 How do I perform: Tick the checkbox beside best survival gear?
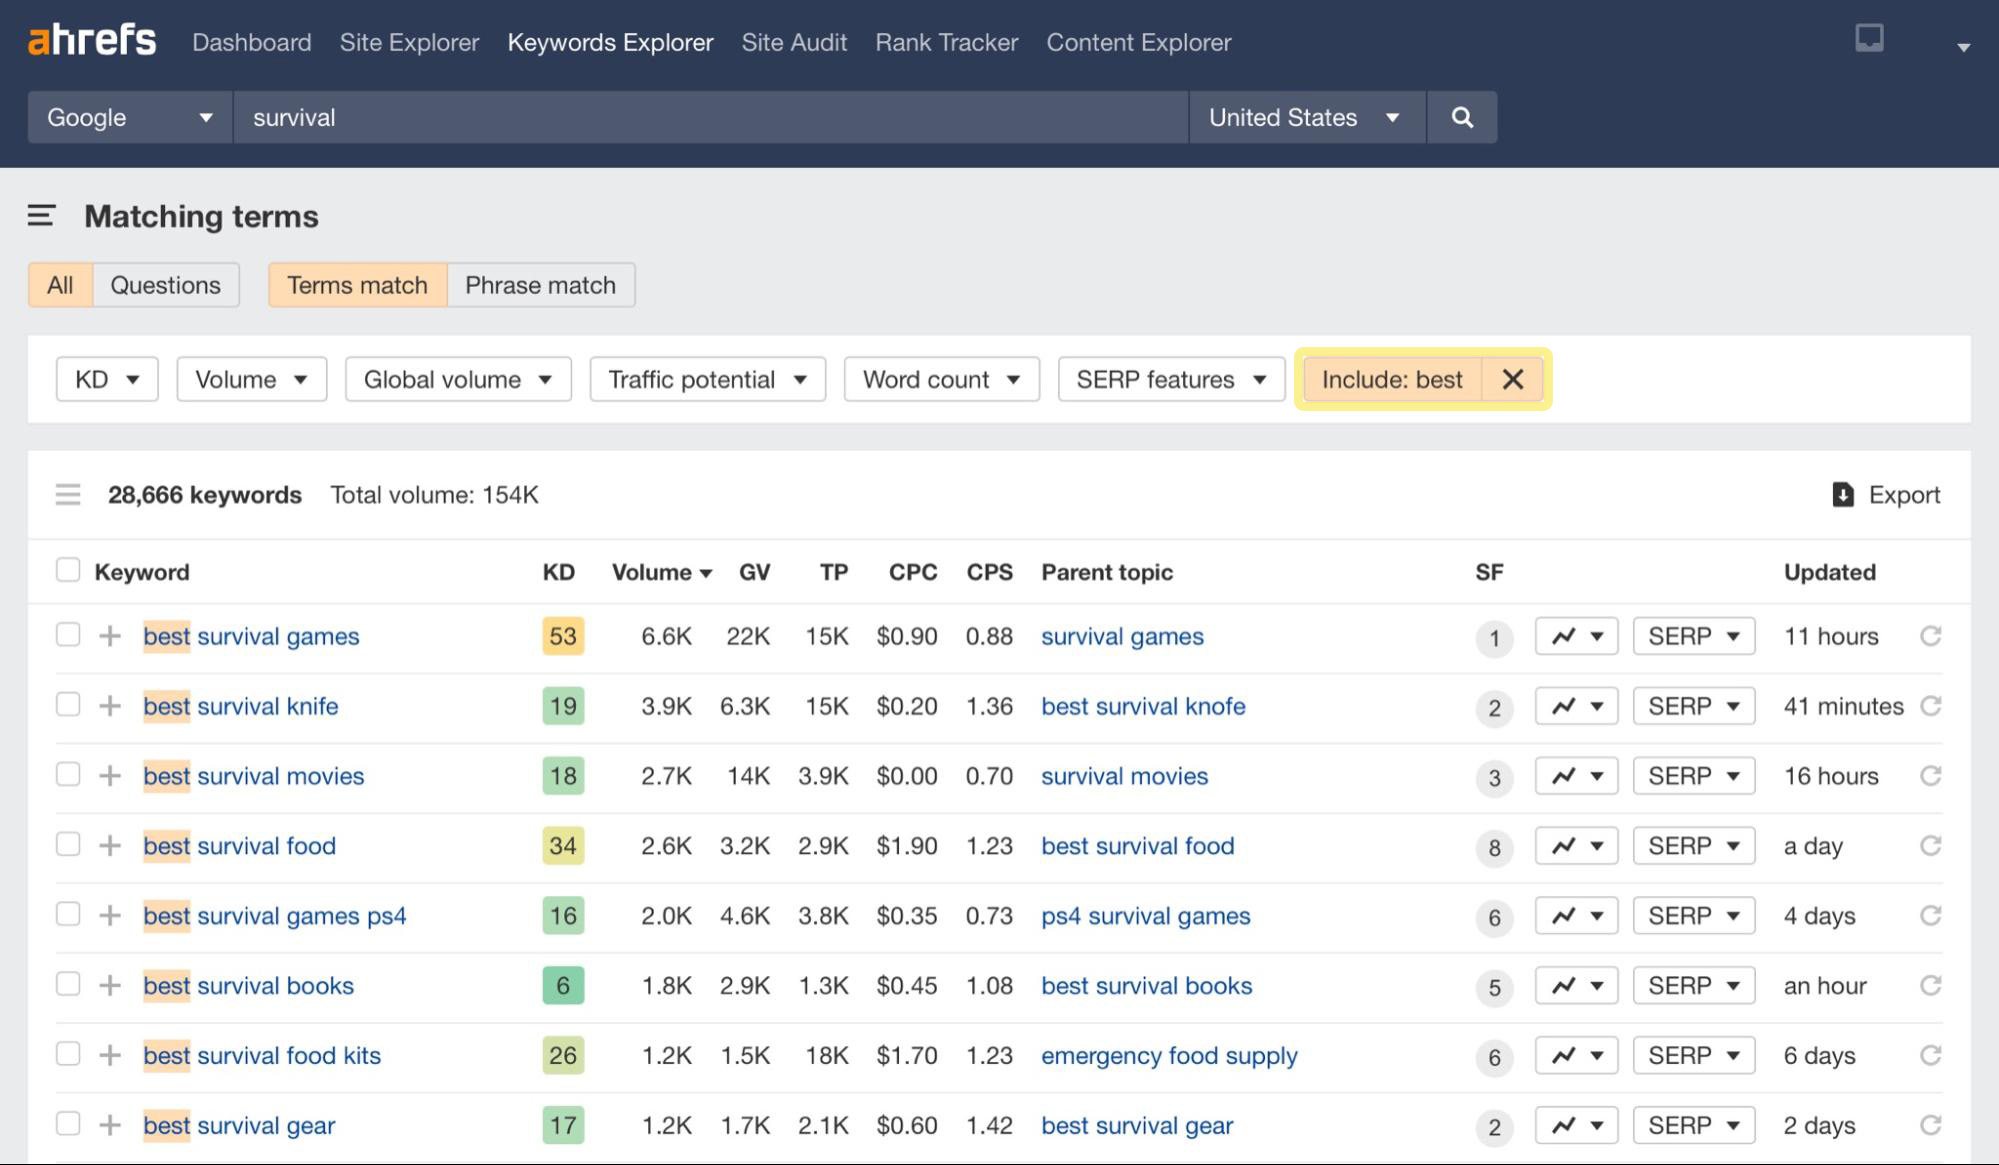(x=68, y=1124)
